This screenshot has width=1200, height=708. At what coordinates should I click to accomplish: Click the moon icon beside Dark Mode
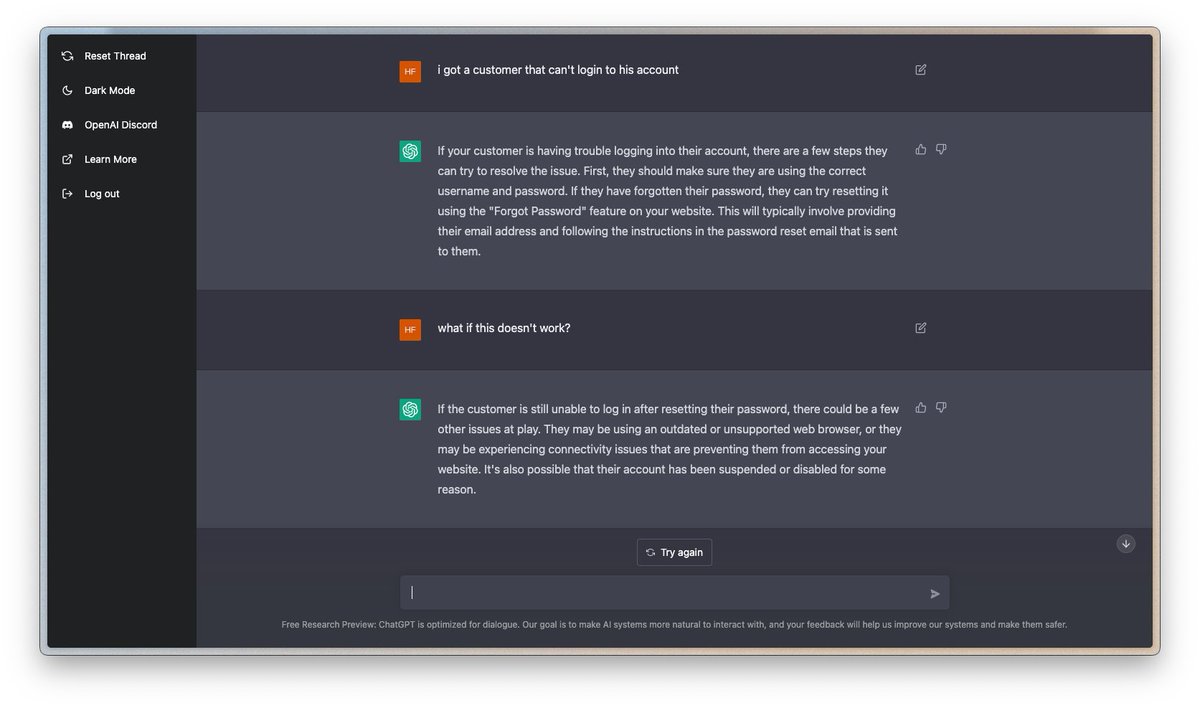coord(67,91)
